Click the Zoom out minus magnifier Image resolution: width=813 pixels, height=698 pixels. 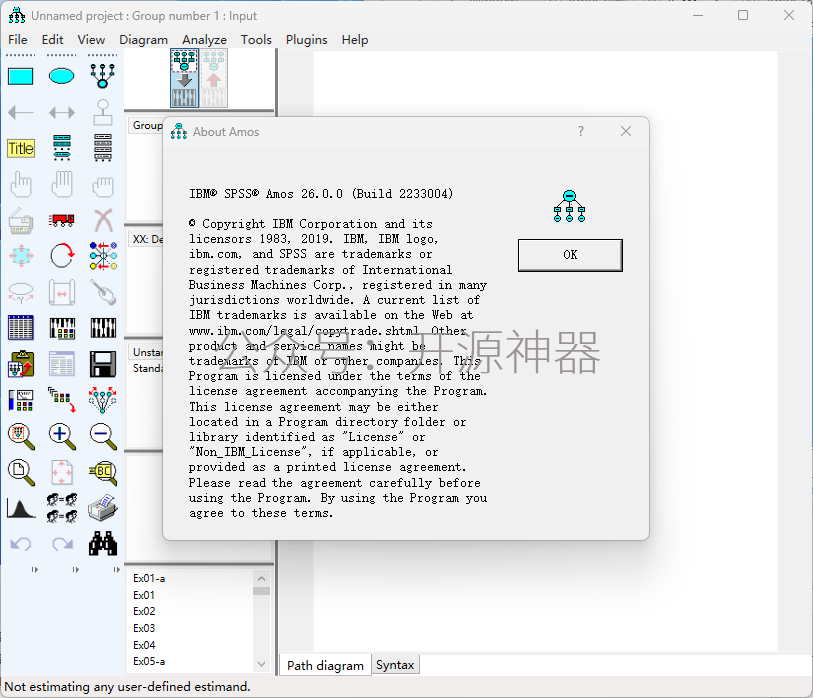(x=103, y=436)
